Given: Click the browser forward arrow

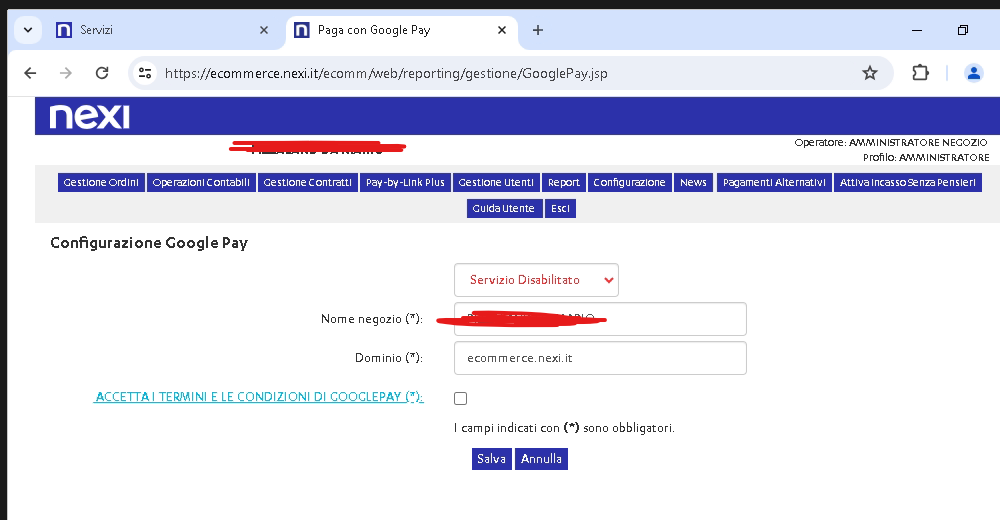Looking at the screenshot, I should point(66,73).
